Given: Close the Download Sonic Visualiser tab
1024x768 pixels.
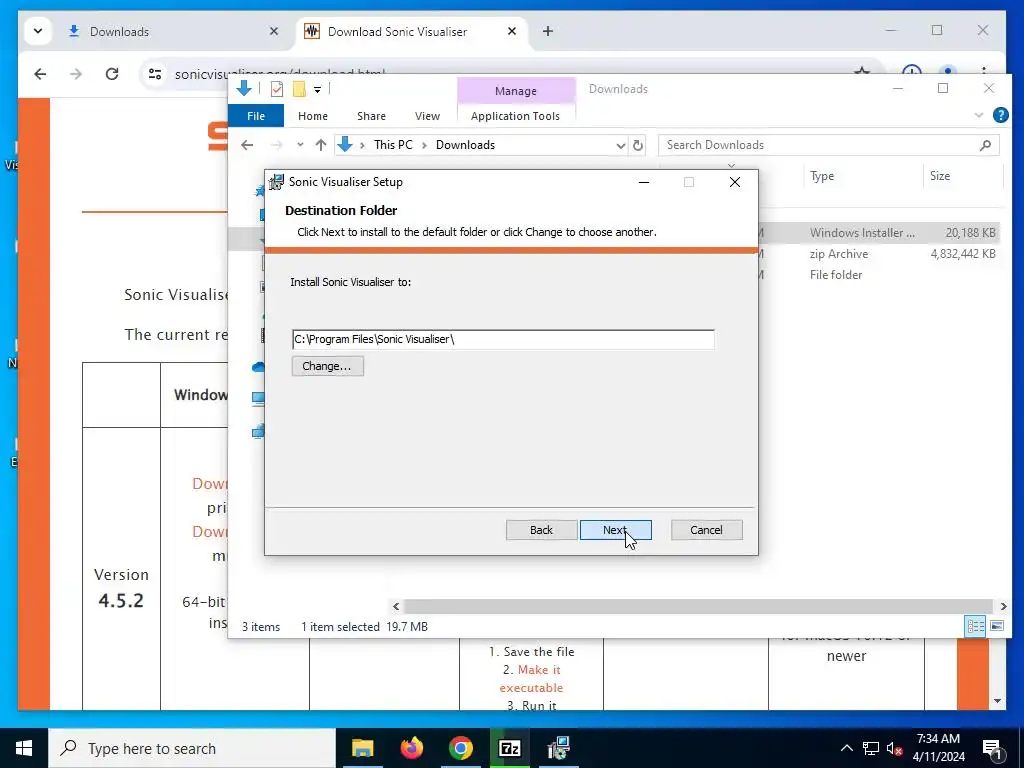Looking at the screenshot, I should click(512, 31).
